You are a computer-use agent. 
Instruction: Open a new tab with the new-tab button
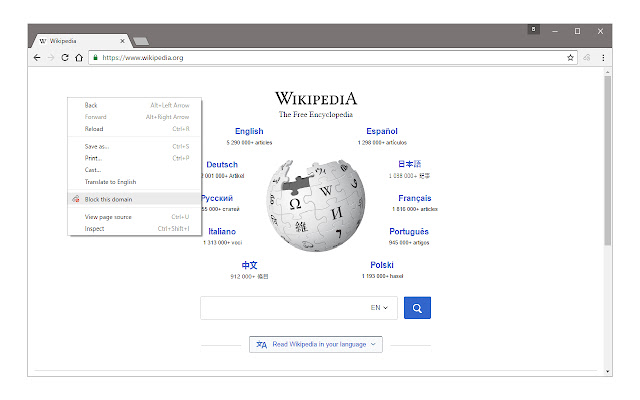(x=141, y=41)
